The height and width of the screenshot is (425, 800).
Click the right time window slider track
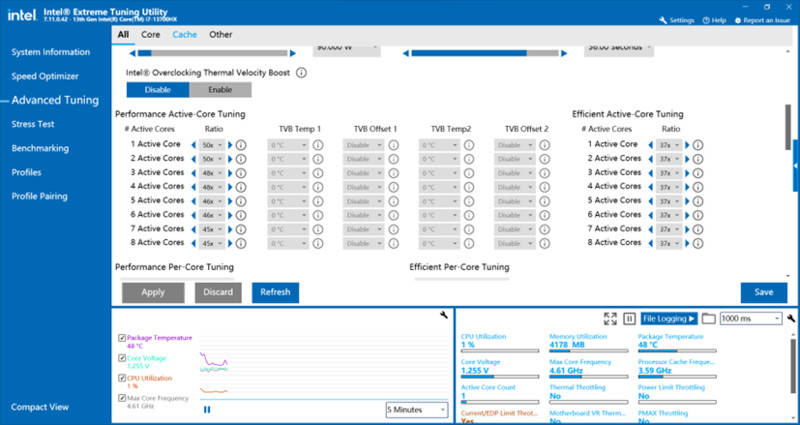[485, 53]
